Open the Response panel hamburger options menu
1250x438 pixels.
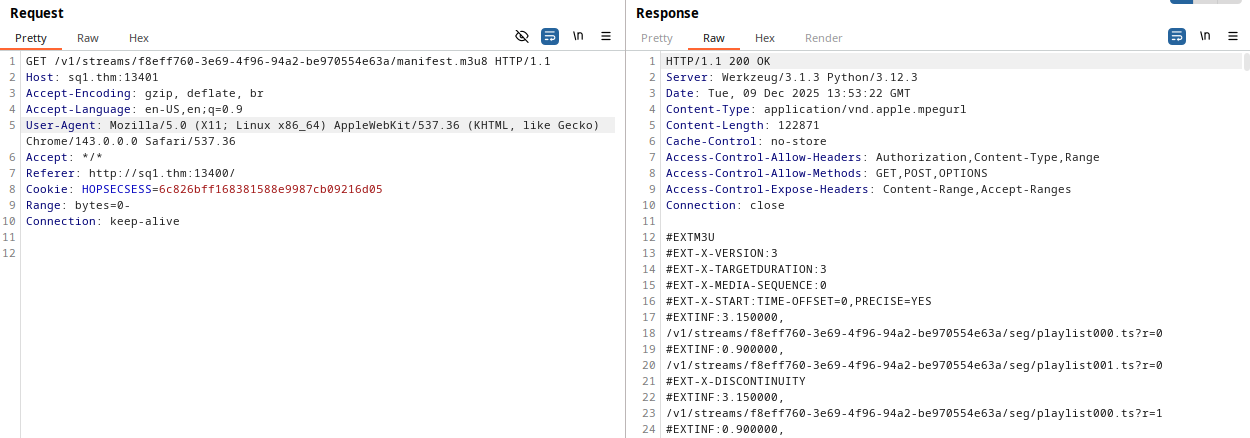(1233, 36)
